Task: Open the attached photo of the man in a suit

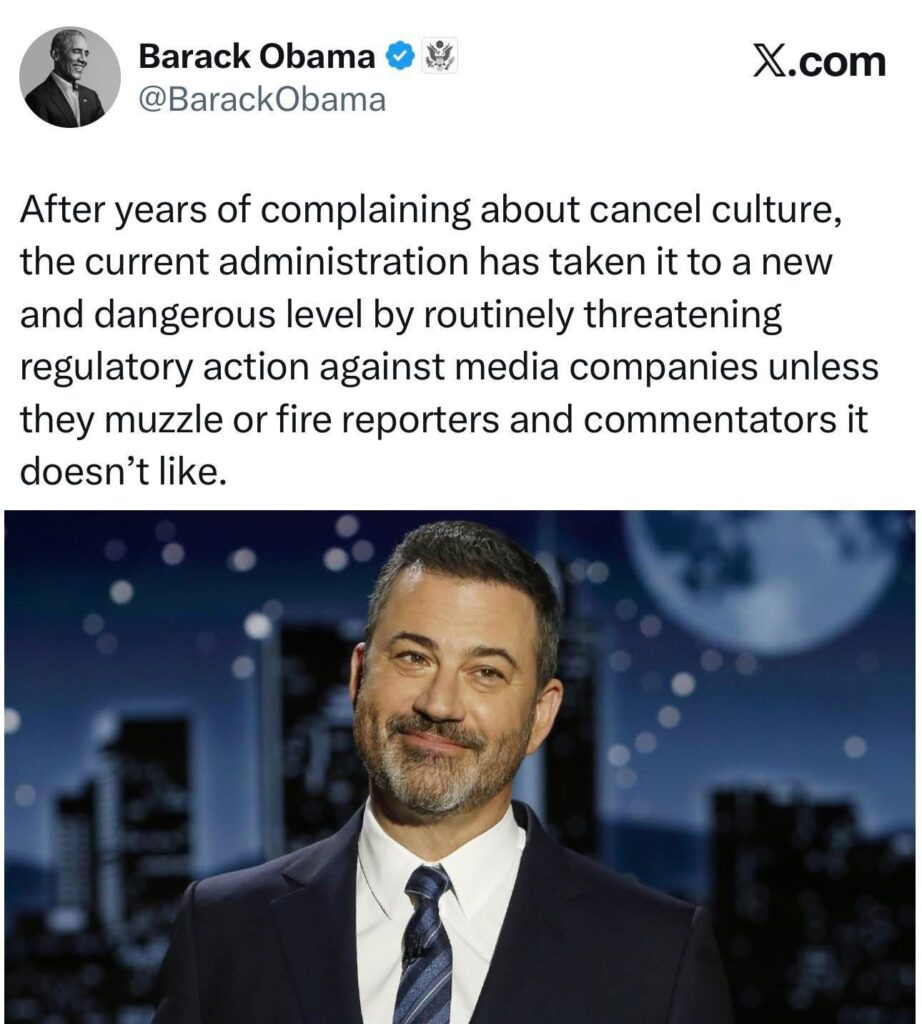Action: [460, 767]
